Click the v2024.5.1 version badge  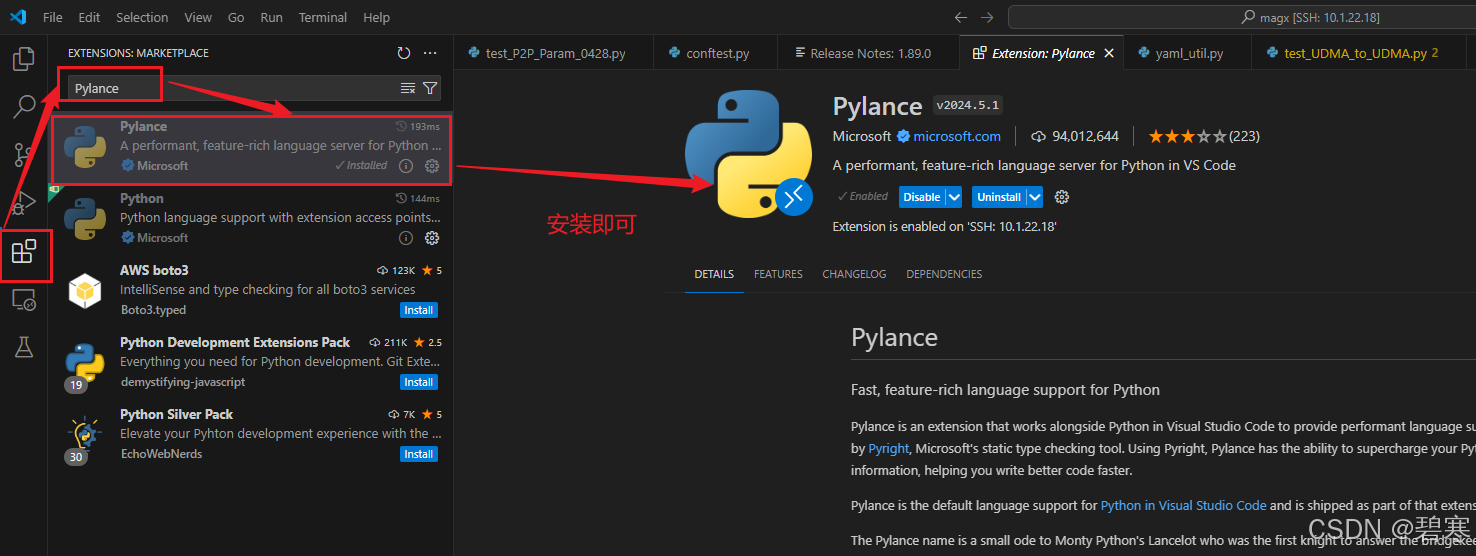(967, 105)
